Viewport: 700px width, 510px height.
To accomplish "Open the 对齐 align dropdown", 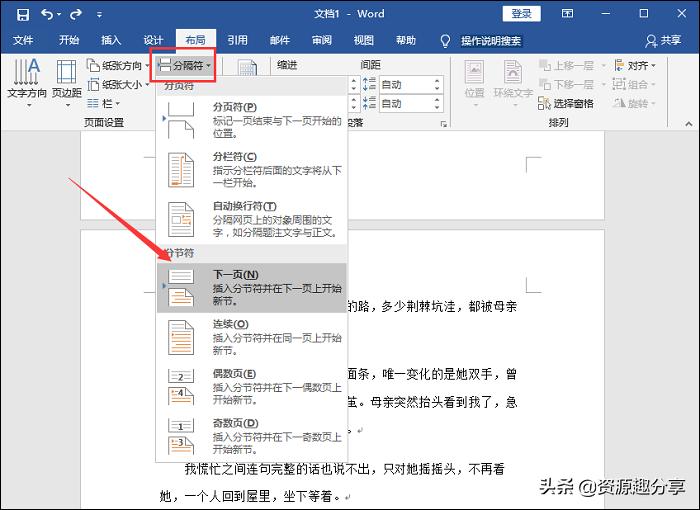I will click(635, 66).
